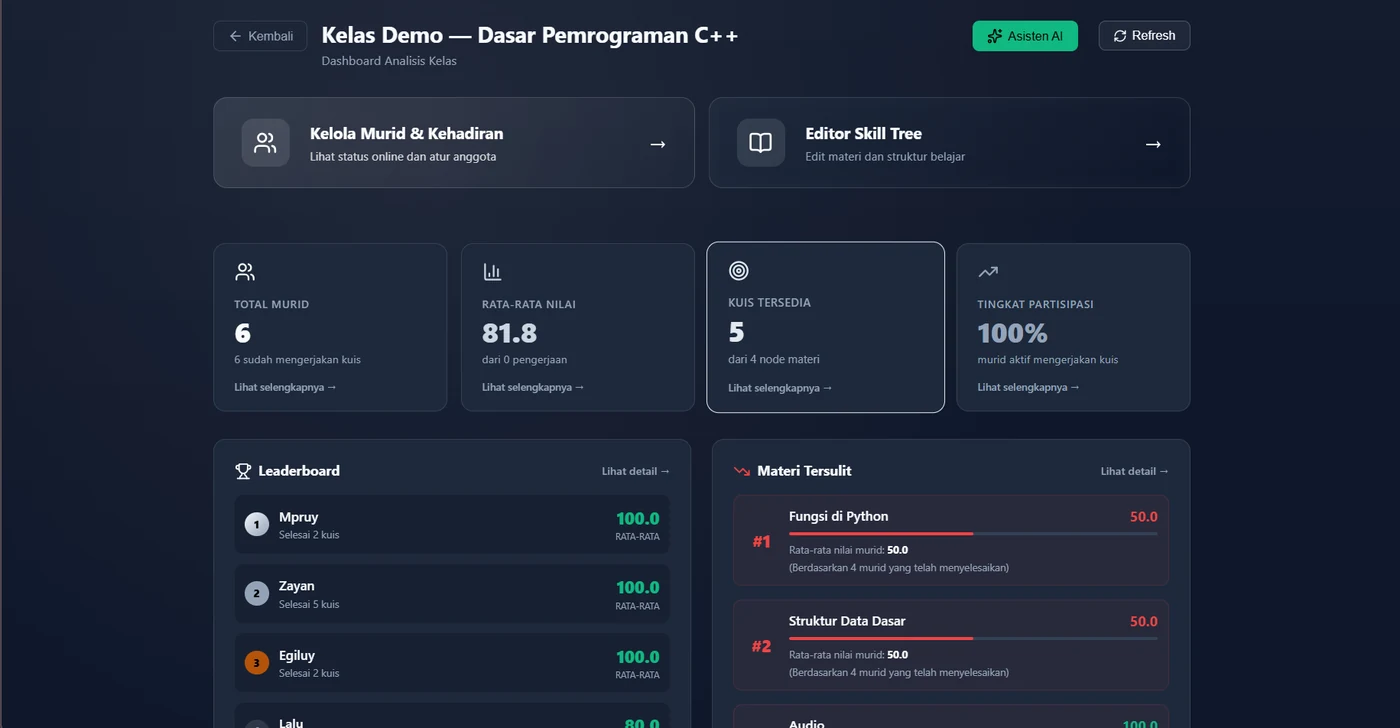Image resolution: width=1400 pixels, height=728 pixels.
Task: Click the Kelola Murid & Kehadiran heading
Action: click(x=407, y=134)
